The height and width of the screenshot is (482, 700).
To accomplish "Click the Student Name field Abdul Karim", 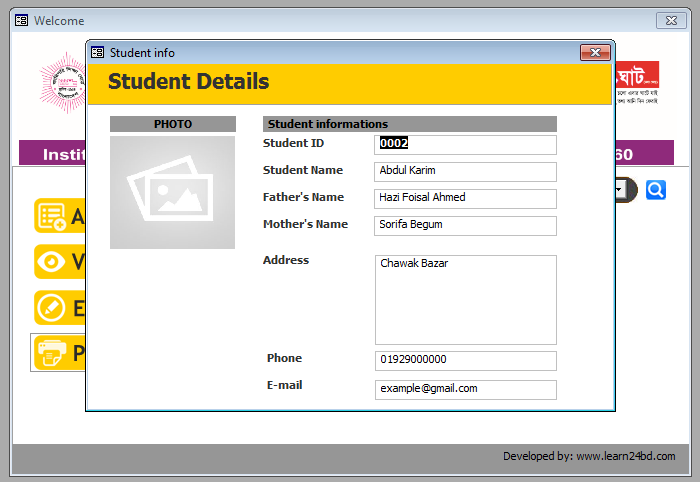I will [465, 172].
